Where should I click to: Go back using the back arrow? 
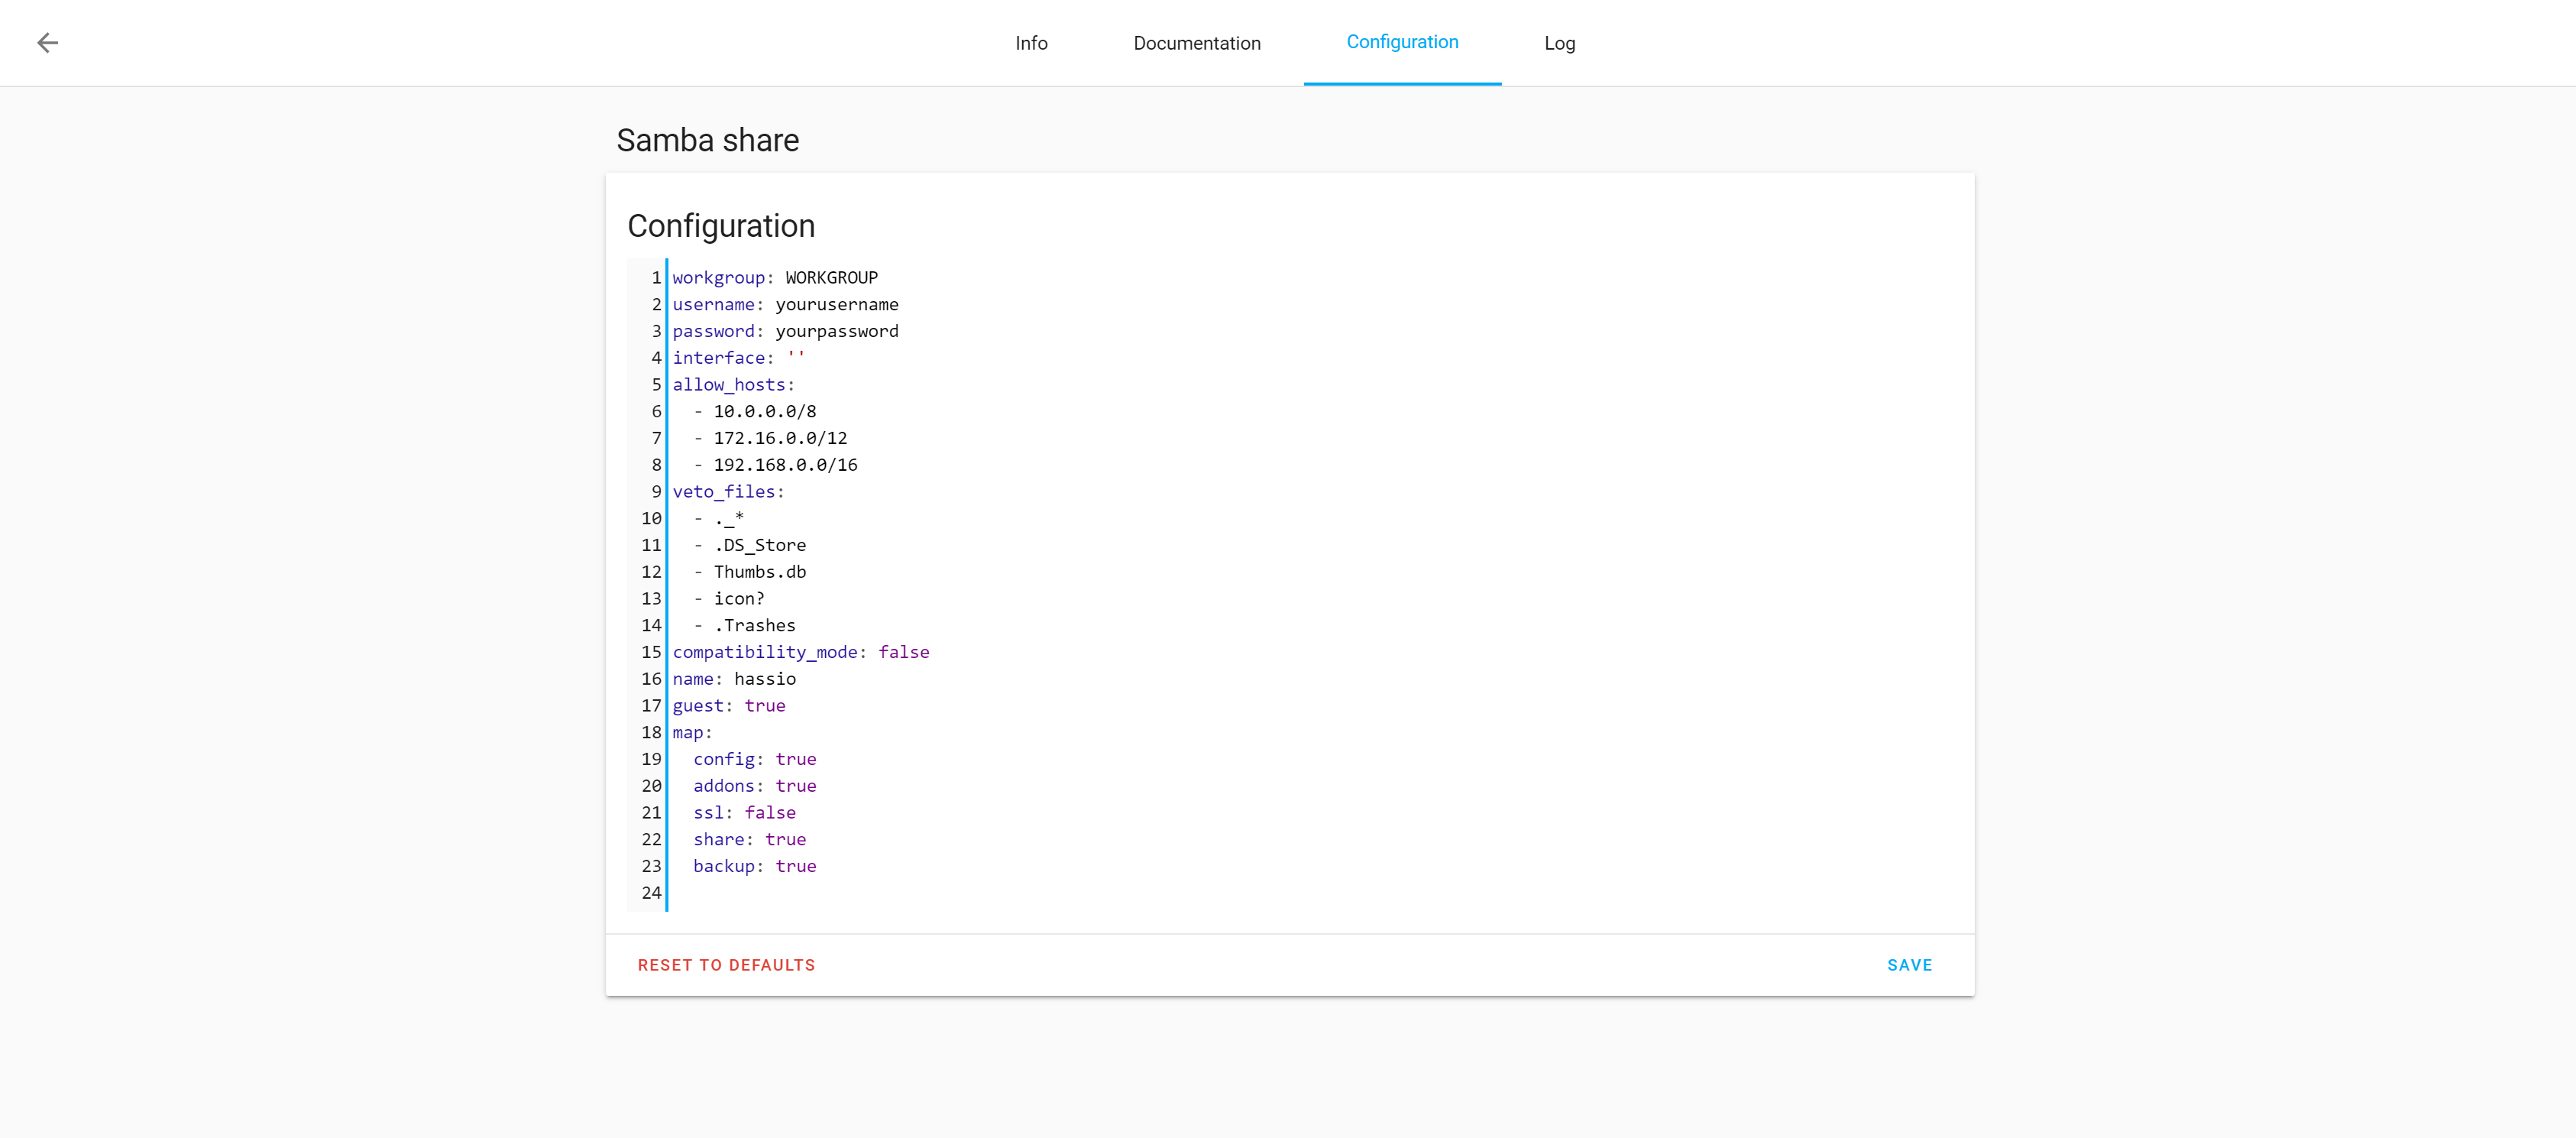click(x=47, y=43)
